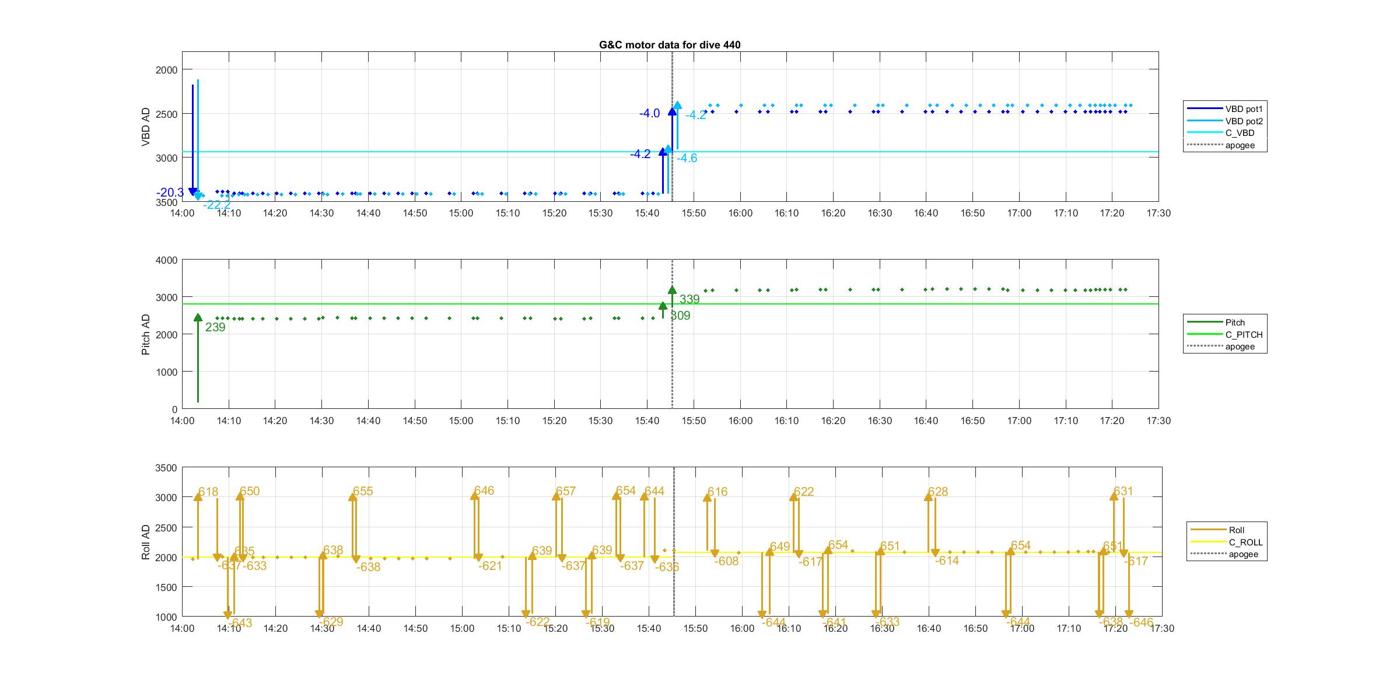
Task: Click the '339' pitch data label
Action: (x=690, y=299)
